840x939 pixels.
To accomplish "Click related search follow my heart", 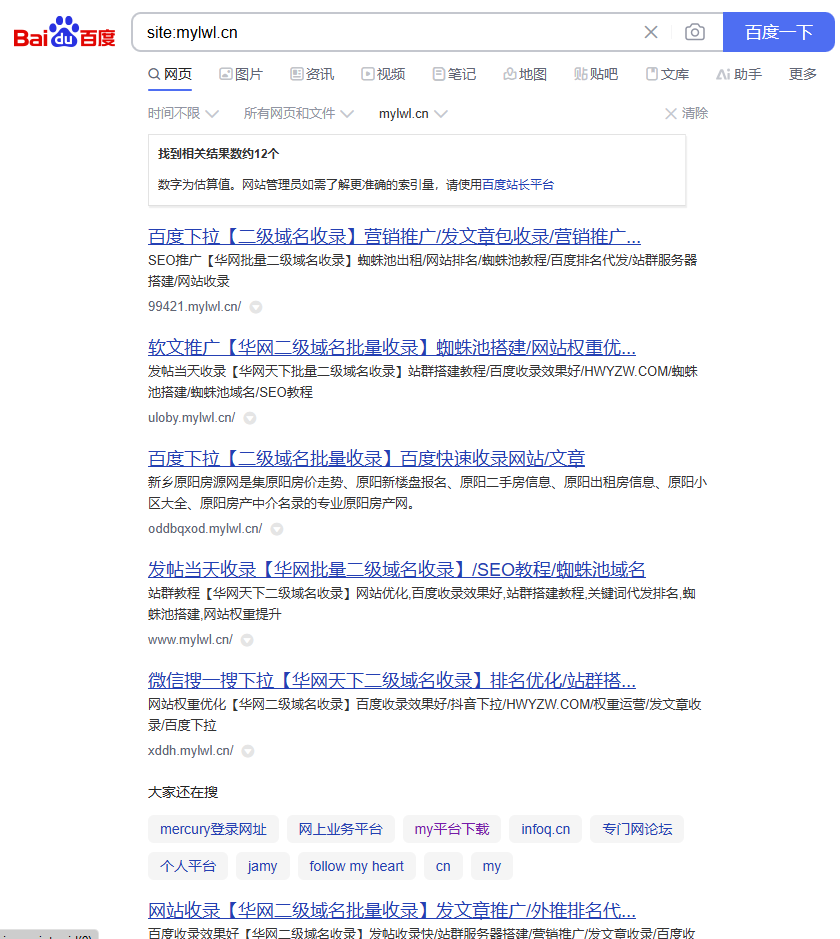I will pyautogui.click(x=357, y=866).
